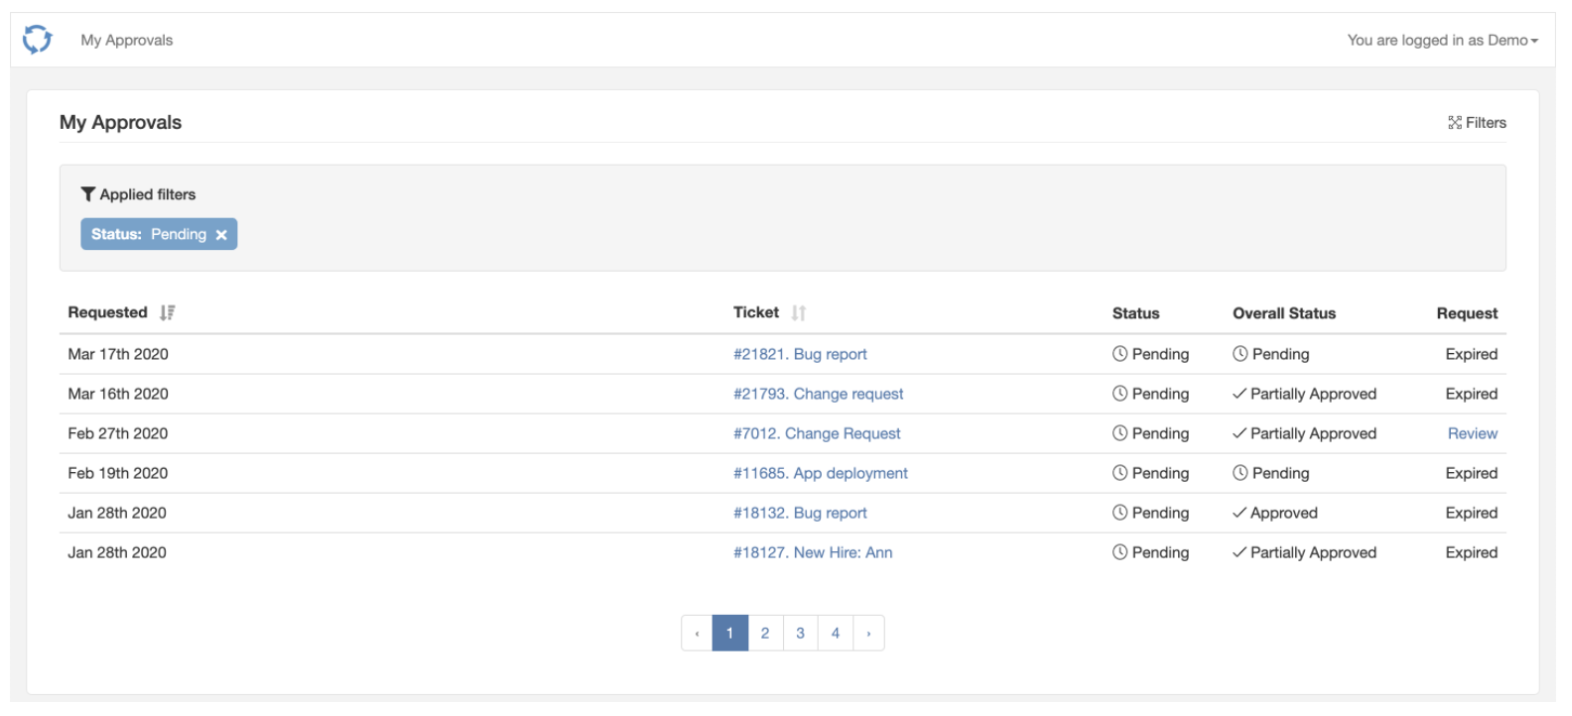Go to the previous page arrow
The width and height of the screenshot is (1572, 716).
click(x=697, y=633)
